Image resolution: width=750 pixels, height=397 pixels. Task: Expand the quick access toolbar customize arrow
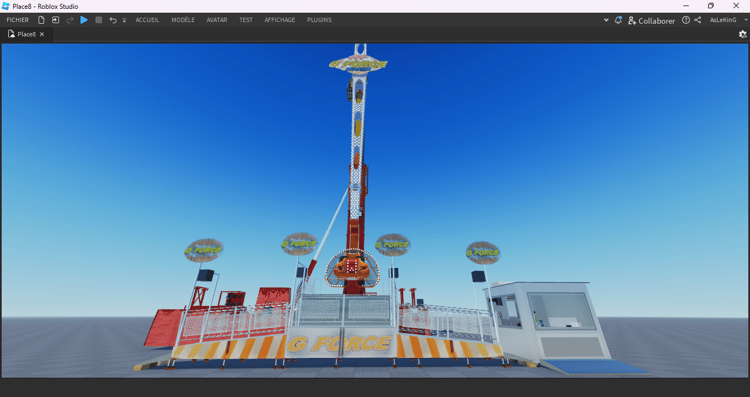pyautogui.click(x=124, y=21)
